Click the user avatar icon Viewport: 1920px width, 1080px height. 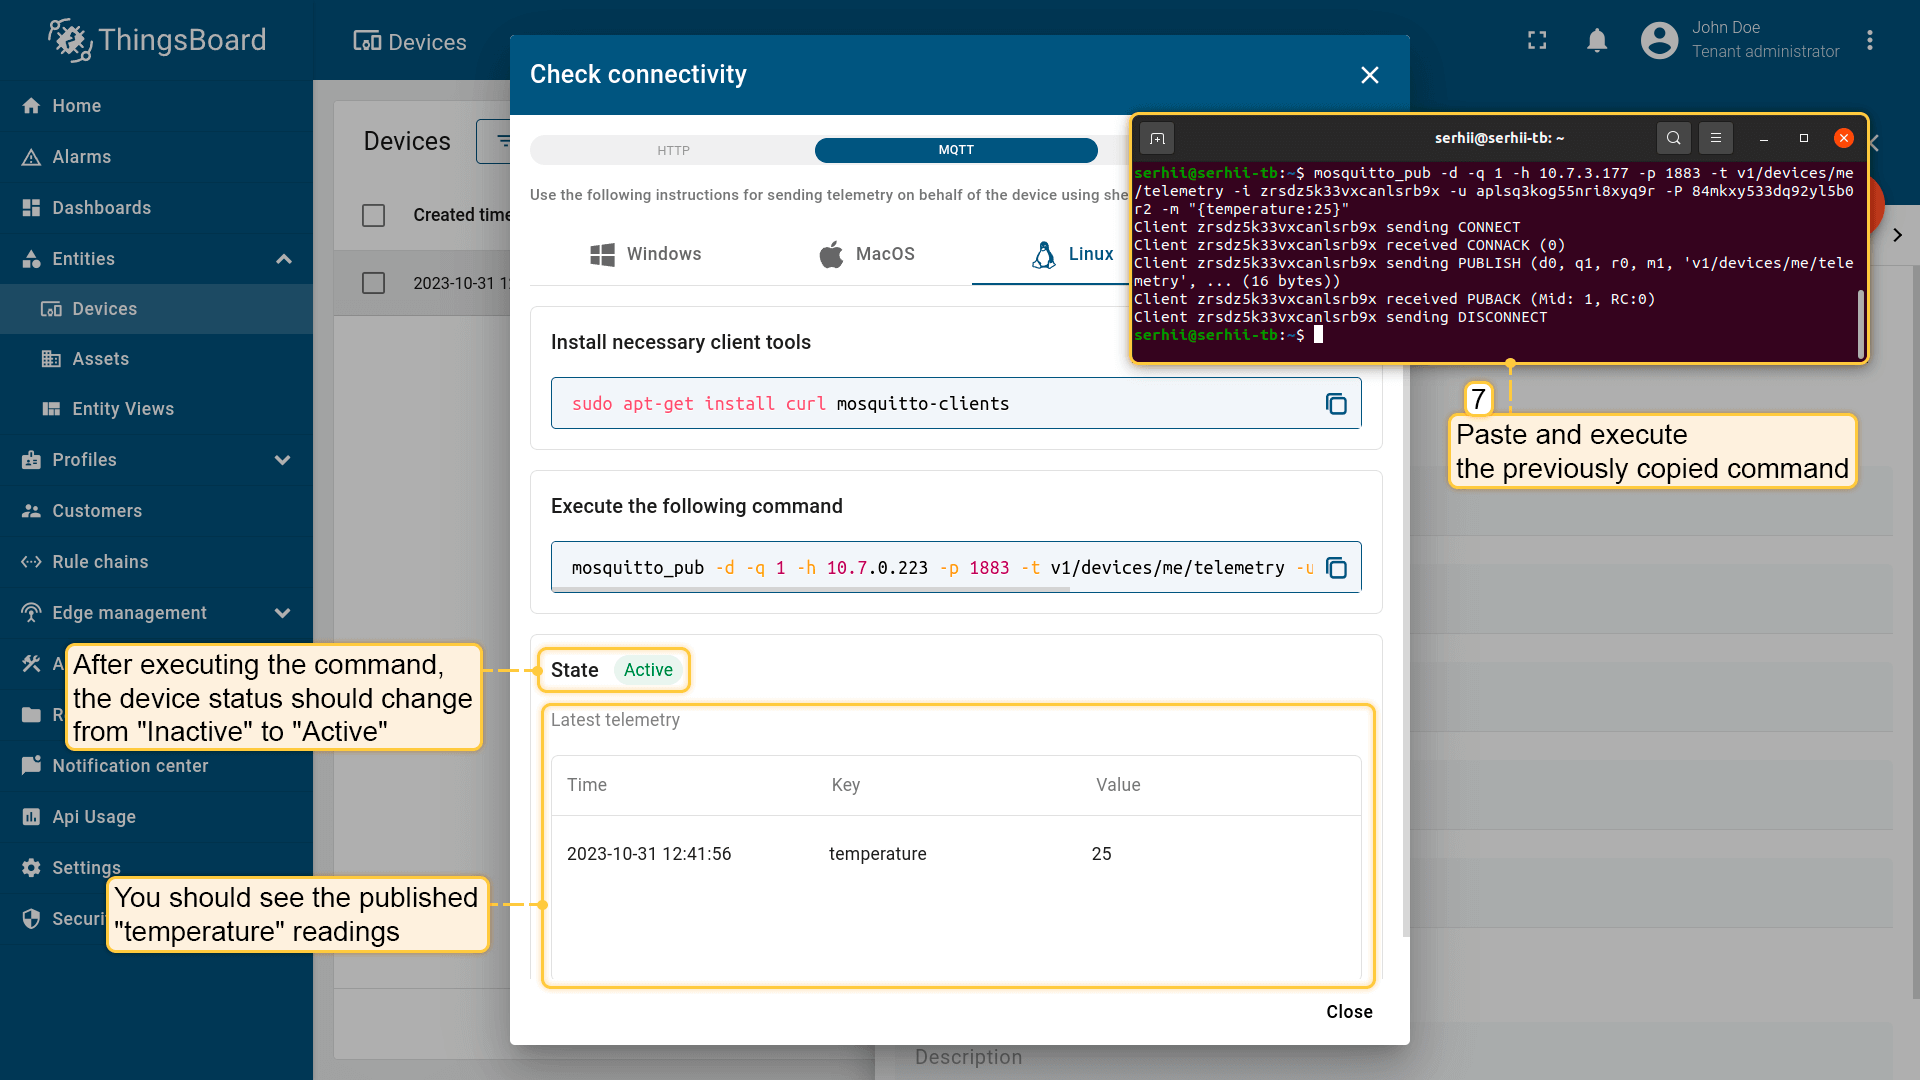tap(1659, 40)
